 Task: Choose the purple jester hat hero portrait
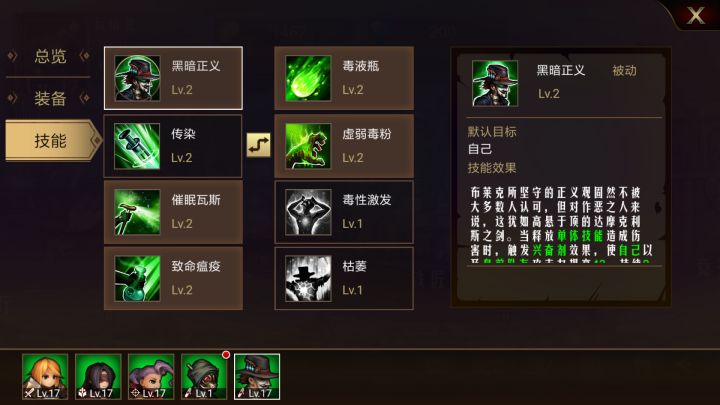pos(151,377)
